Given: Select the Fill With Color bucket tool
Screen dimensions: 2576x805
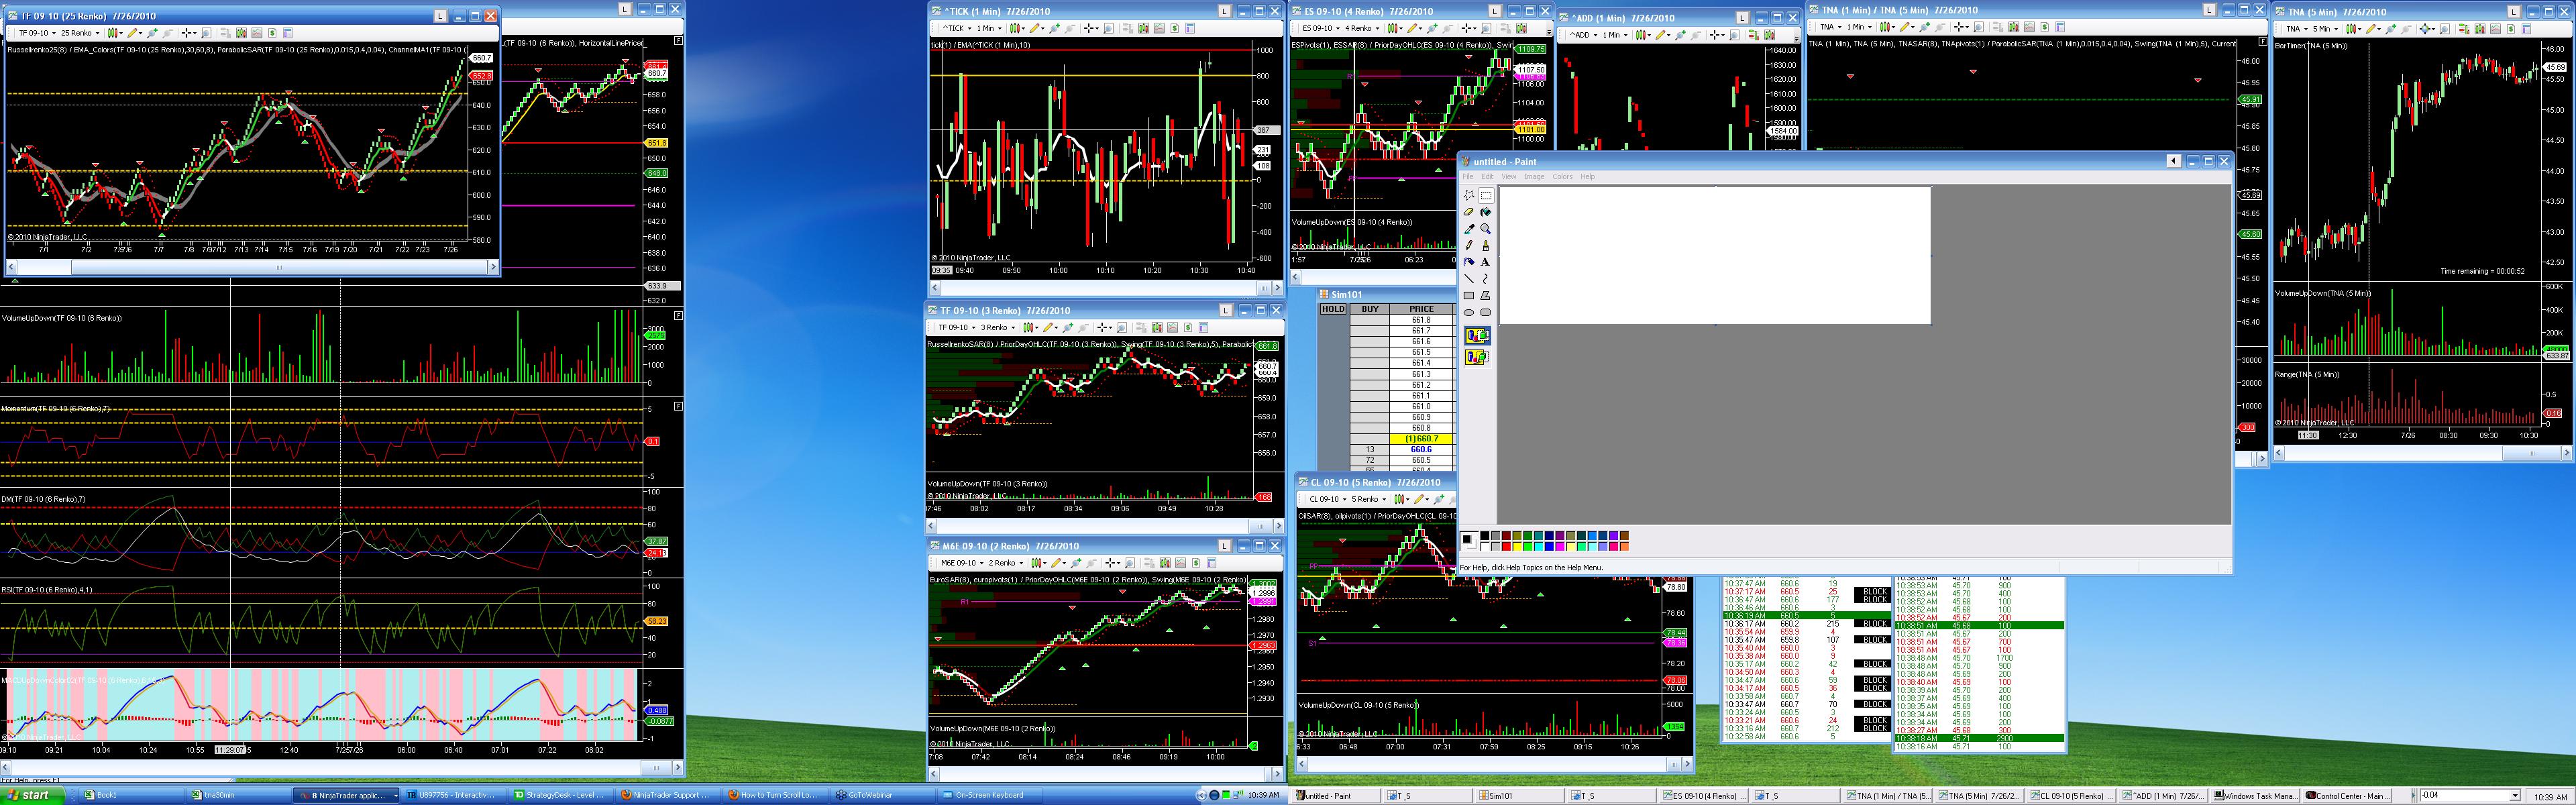Looking at the screenshot, I should pos(1486,212).
